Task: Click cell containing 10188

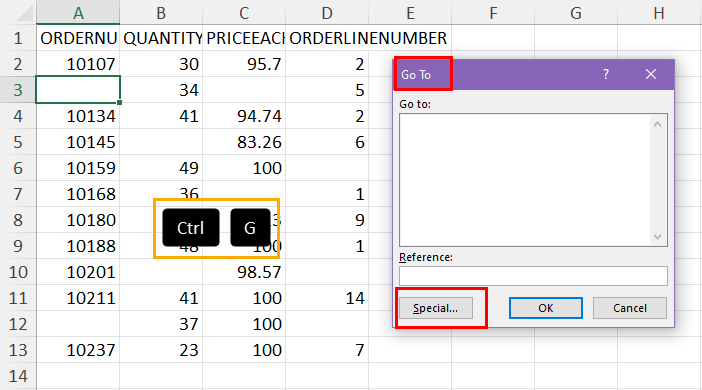Action: 78,246
